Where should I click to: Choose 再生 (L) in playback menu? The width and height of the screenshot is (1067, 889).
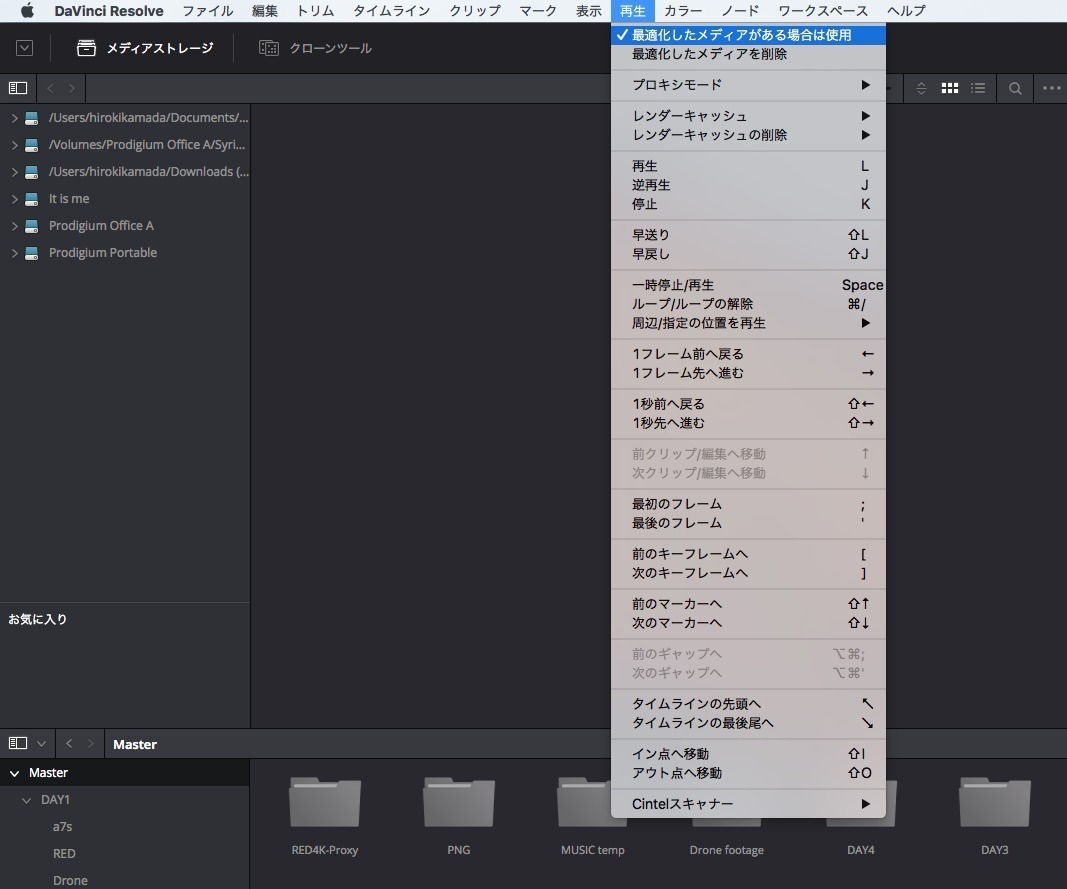pyautogui.click(x=749, y=166)
